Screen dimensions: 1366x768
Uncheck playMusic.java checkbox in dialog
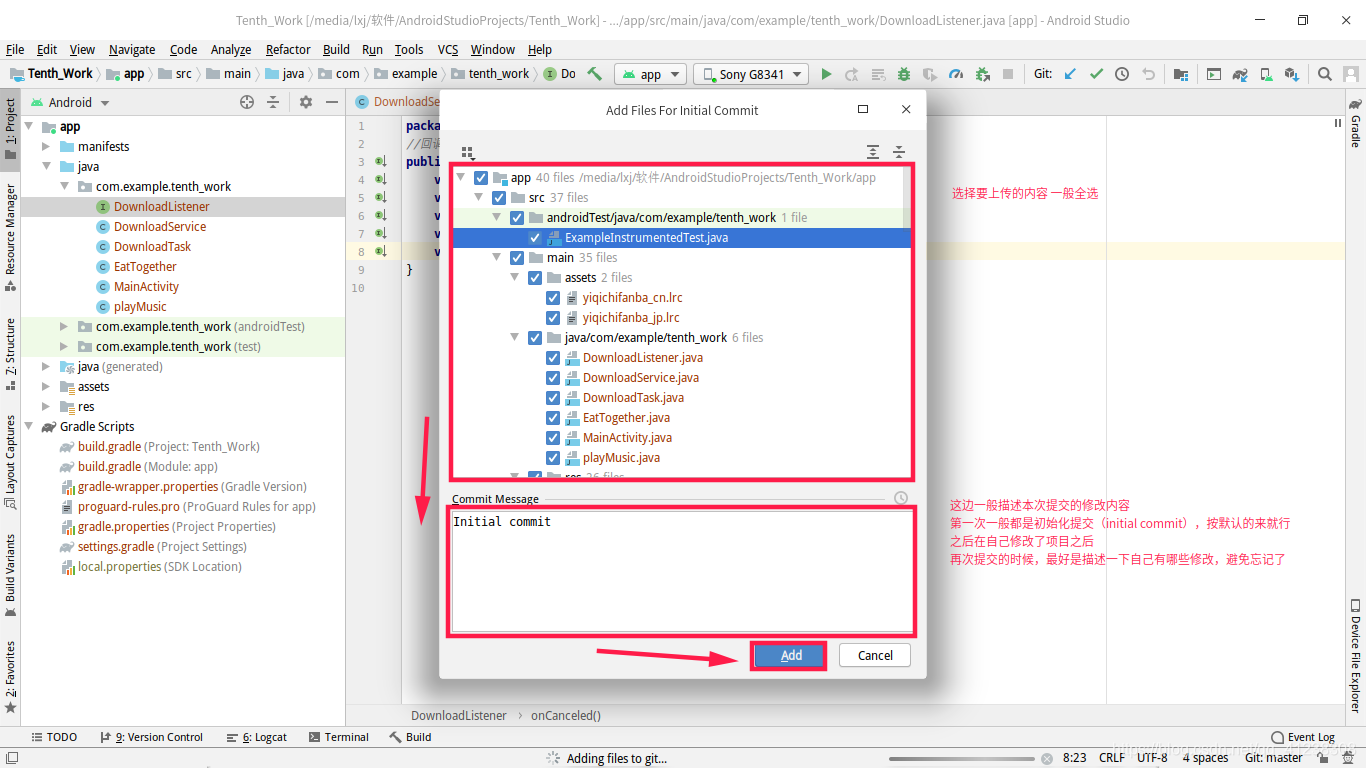click(553, 458)
